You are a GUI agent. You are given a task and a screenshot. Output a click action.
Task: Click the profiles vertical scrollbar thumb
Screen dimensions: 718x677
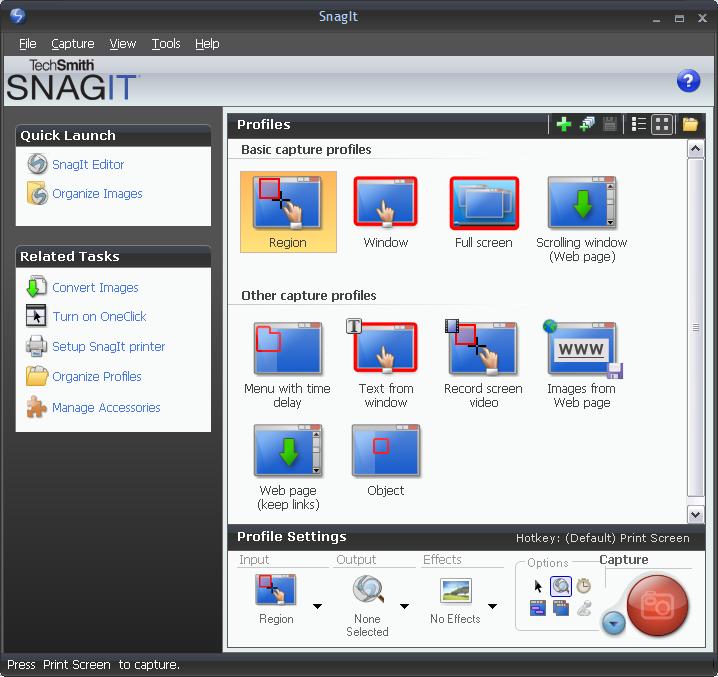[x=696, y=327]
